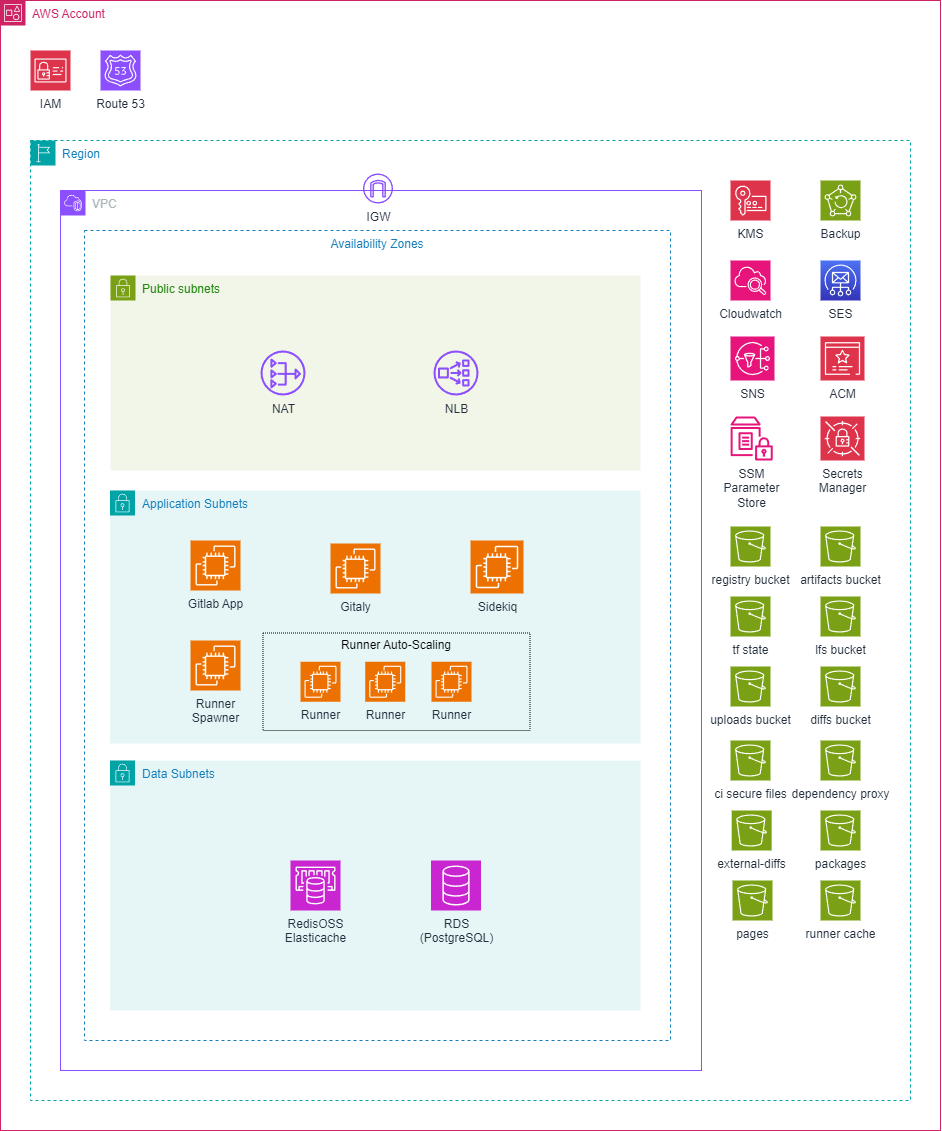This screenshot has height=1131, width=942.
Task: Click the Runner Auto-Scaling group label
Action: pos(396,645)
